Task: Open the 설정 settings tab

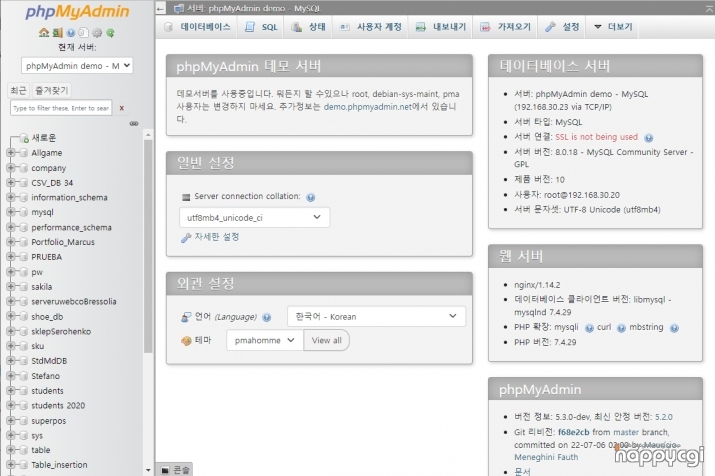Action: 562,27
